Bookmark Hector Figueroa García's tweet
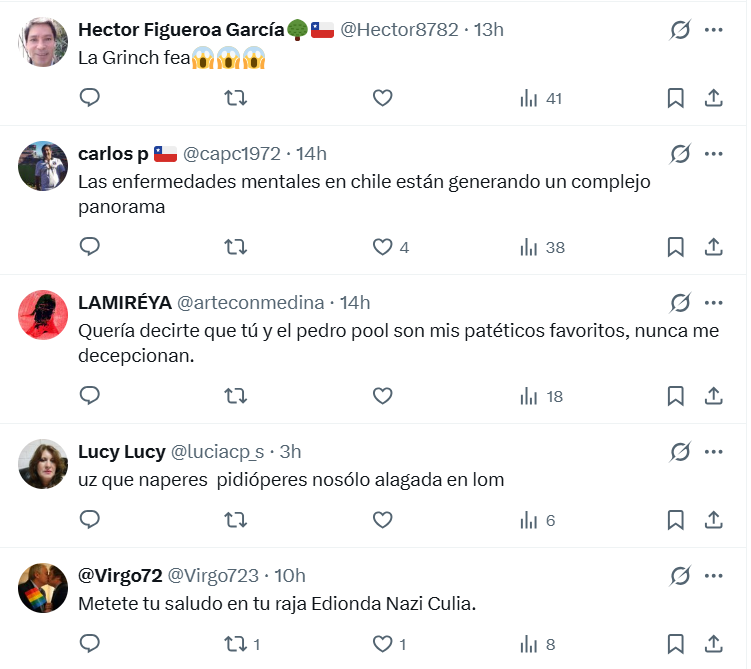 [x=675, y=98]
